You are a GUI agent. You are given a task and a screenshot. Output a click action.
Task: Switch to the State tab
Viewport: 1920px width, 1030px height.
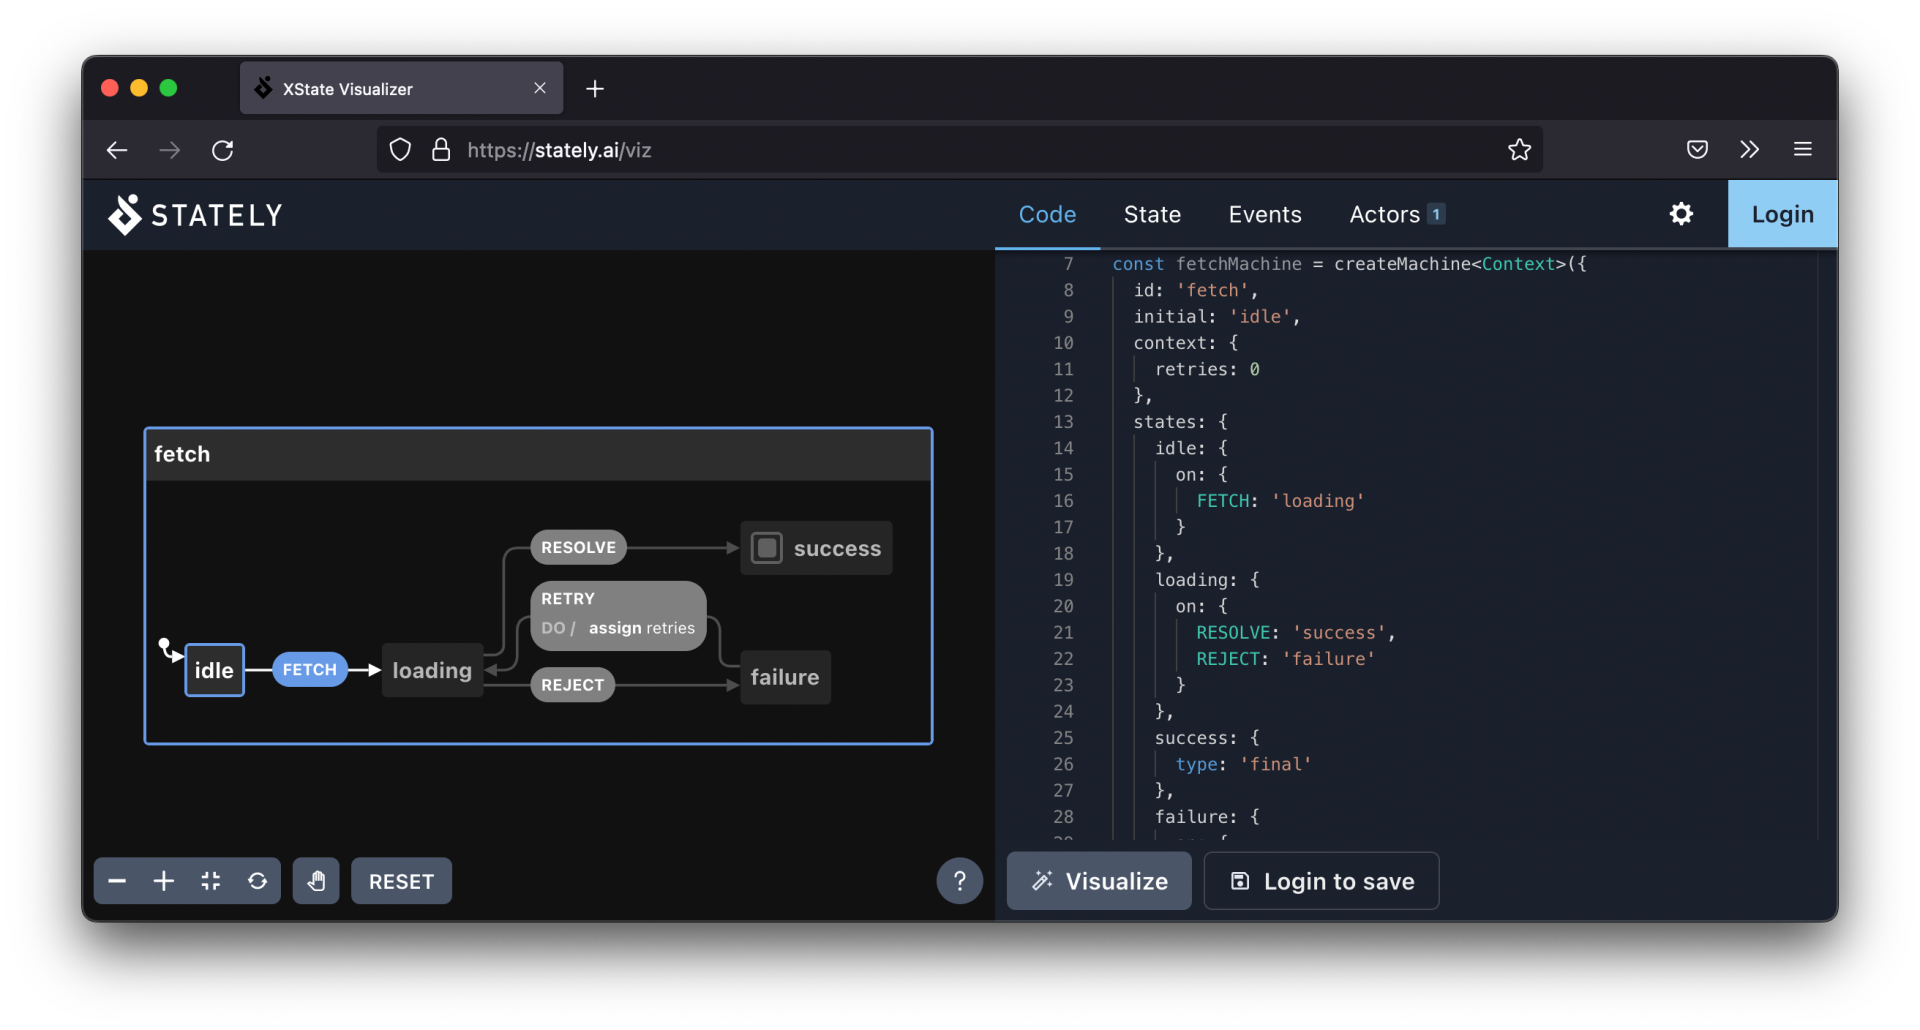1152,214
